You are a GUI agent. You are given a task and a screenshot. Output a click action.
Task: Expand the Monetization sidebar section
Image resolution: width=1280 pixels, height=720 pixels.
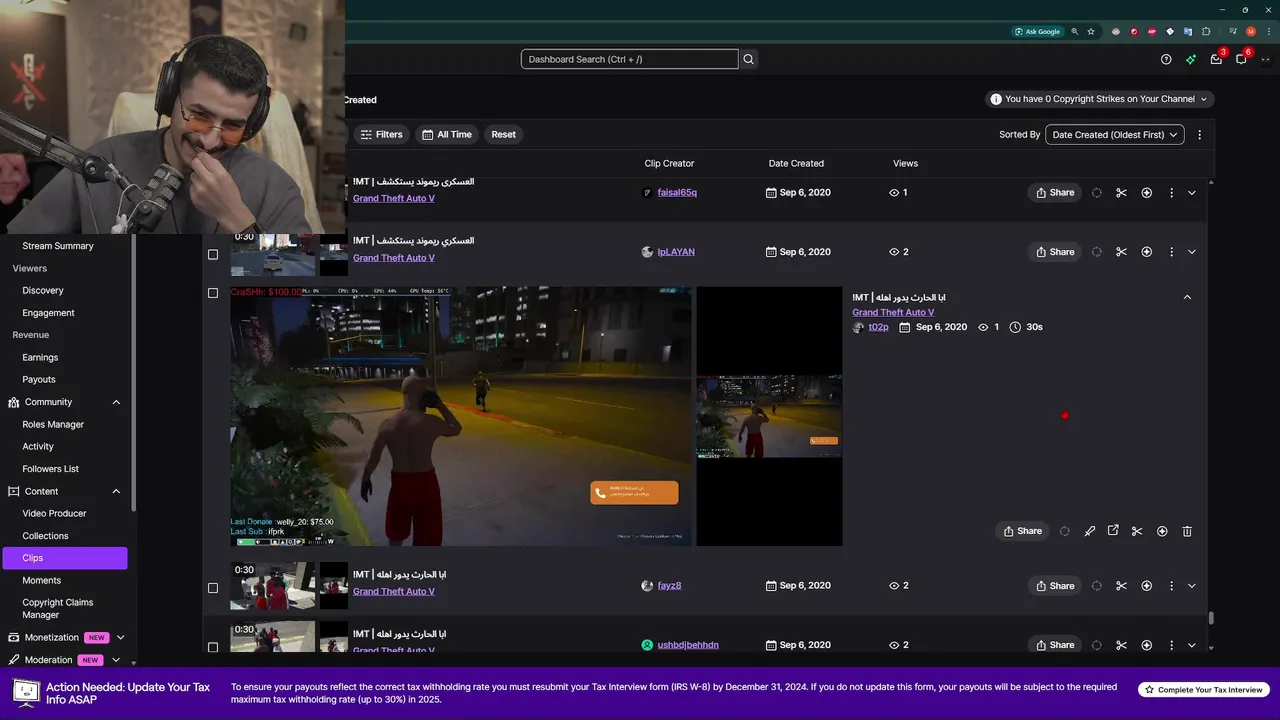[x=120, y=637]
